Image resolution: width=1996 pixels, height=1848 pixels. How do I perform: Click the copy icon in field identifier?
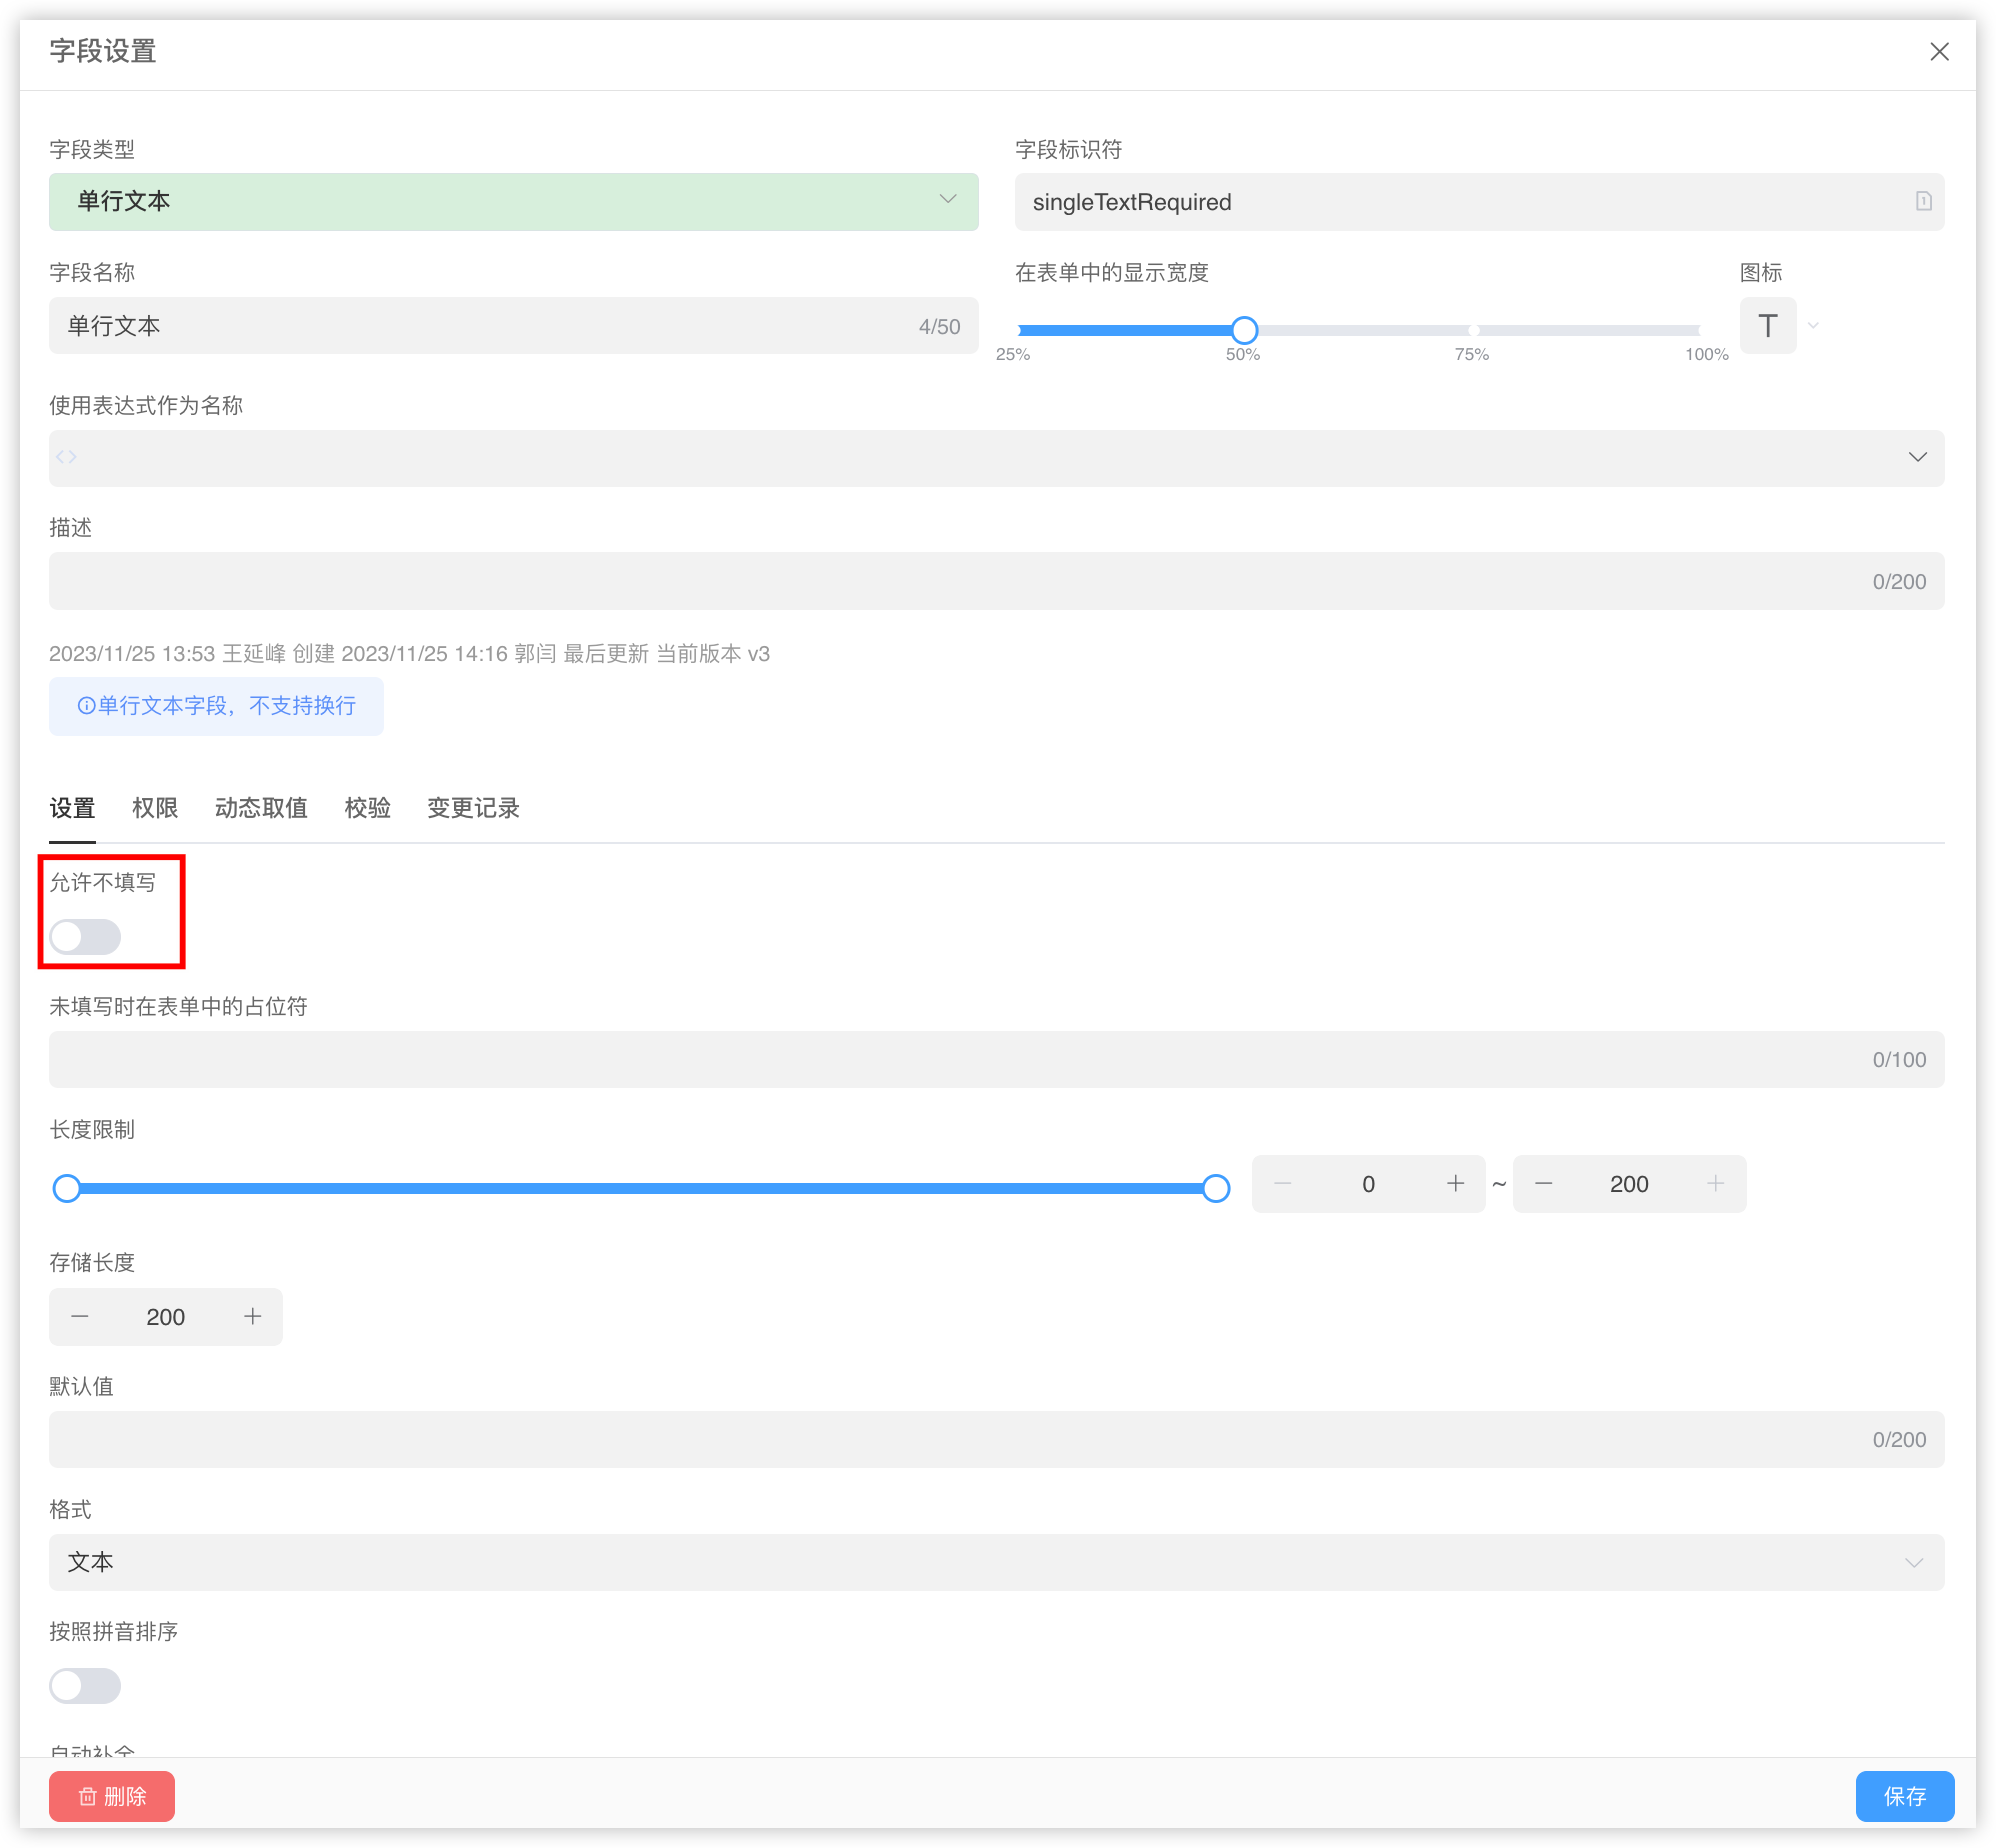point(1923,201)
